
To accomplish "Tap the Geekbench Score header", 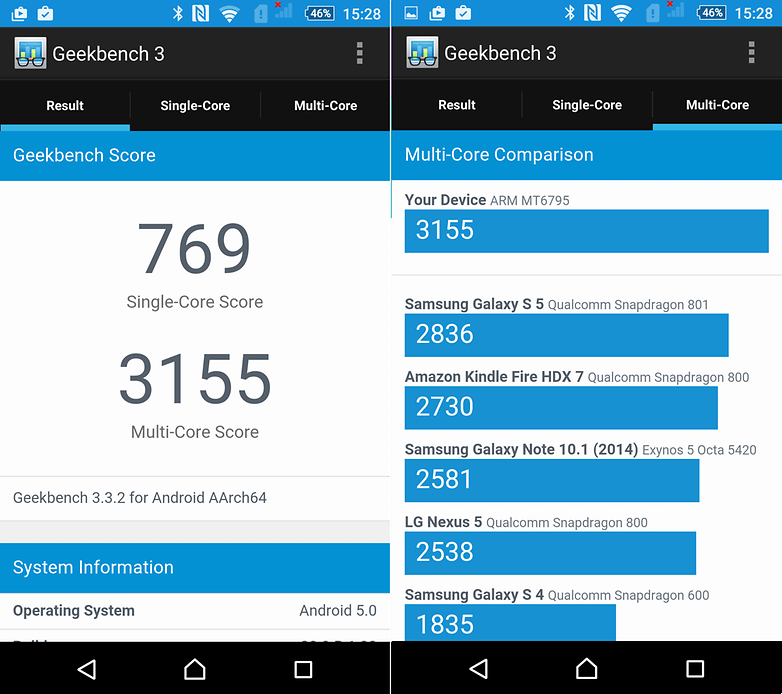I will tap(195, 156).
